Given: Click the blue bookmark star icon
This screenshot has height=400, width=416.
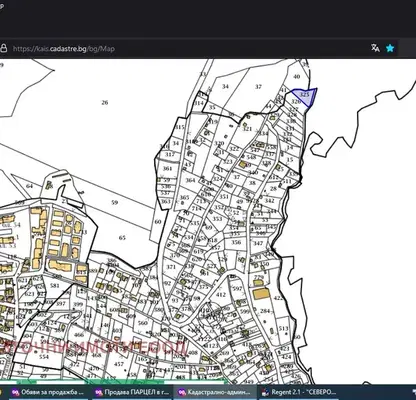Looking at the screenshot, I should click(390, 48).
